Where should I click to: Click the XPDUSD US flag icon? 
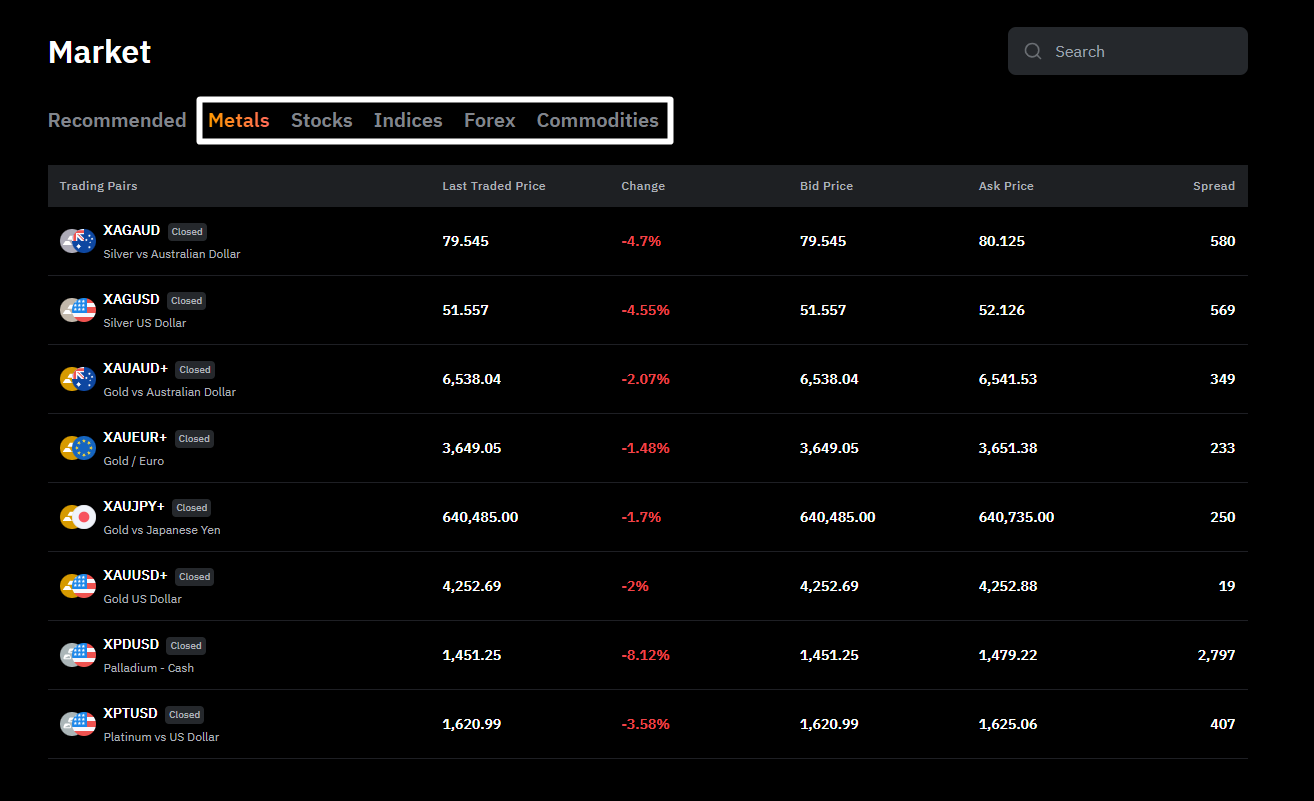coord(77,655)
